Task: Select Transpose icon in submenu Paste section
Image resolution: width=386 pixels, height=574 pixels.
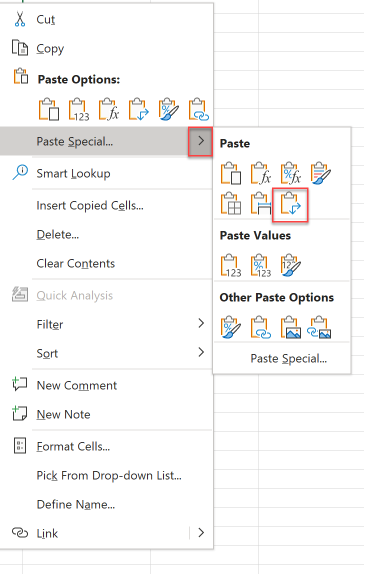Action: pyautogui.click(x=290, y=203)
